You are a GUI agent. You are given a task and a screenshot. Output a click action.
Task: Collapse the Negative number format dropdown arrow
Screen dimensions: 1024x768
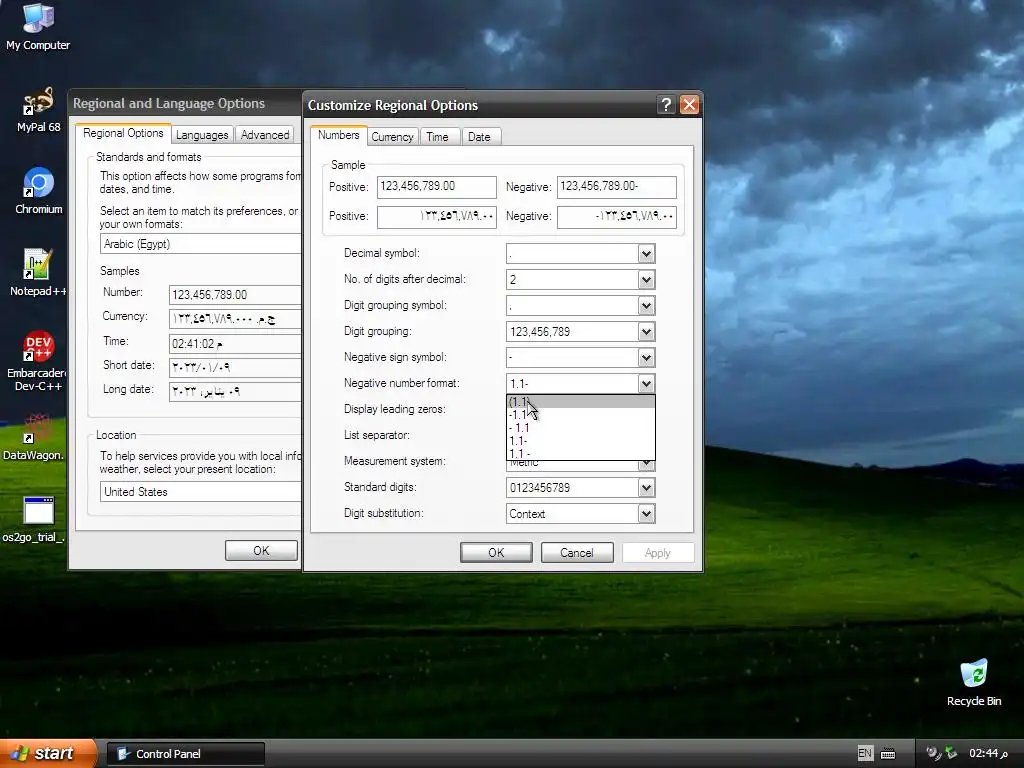646,383
